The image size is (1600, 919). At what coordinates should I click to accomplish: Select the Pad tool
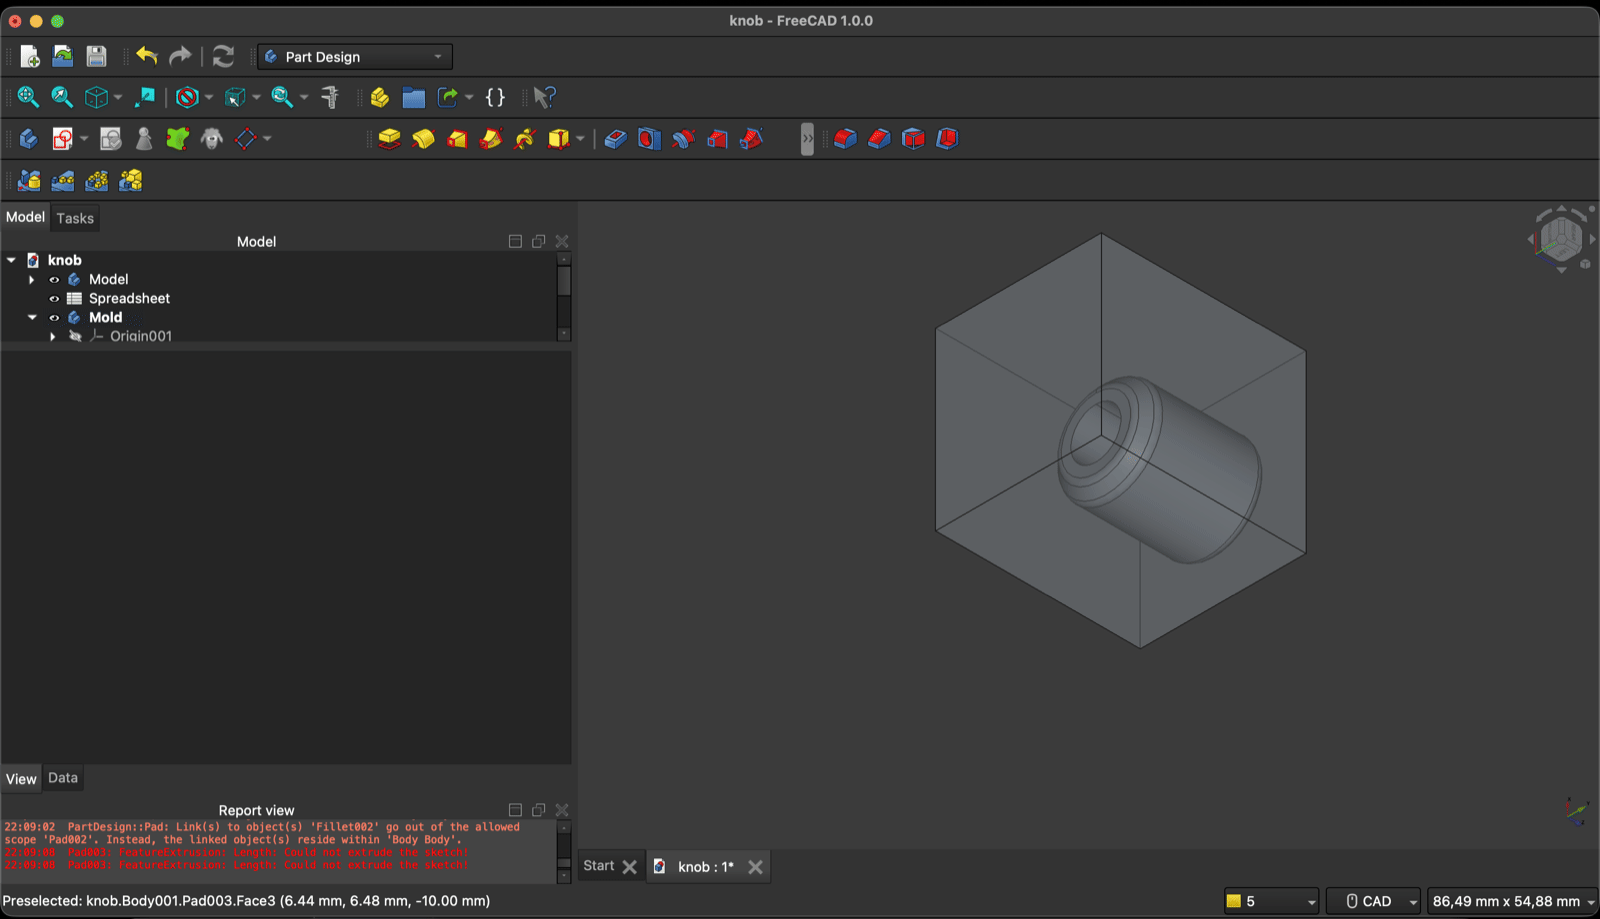tap(390, 139)
